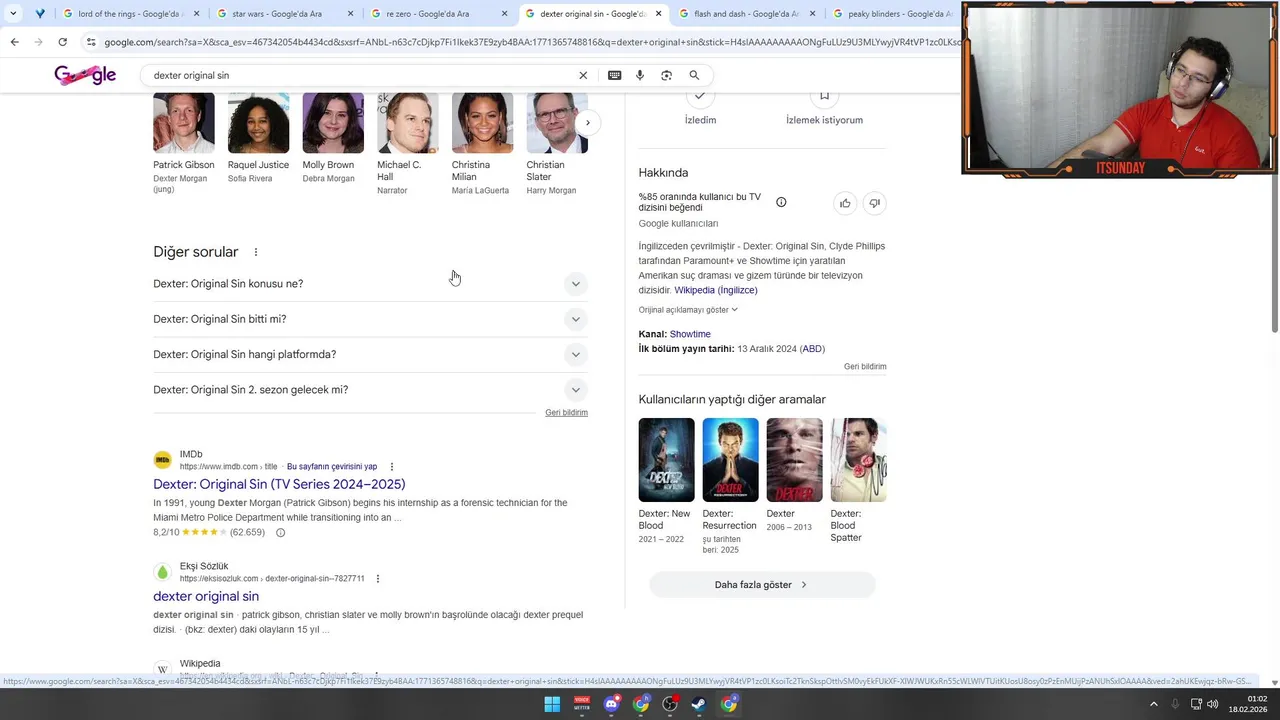
Task: Expand "Orijinal açıklamayı göster"
Action: point(688,310)
